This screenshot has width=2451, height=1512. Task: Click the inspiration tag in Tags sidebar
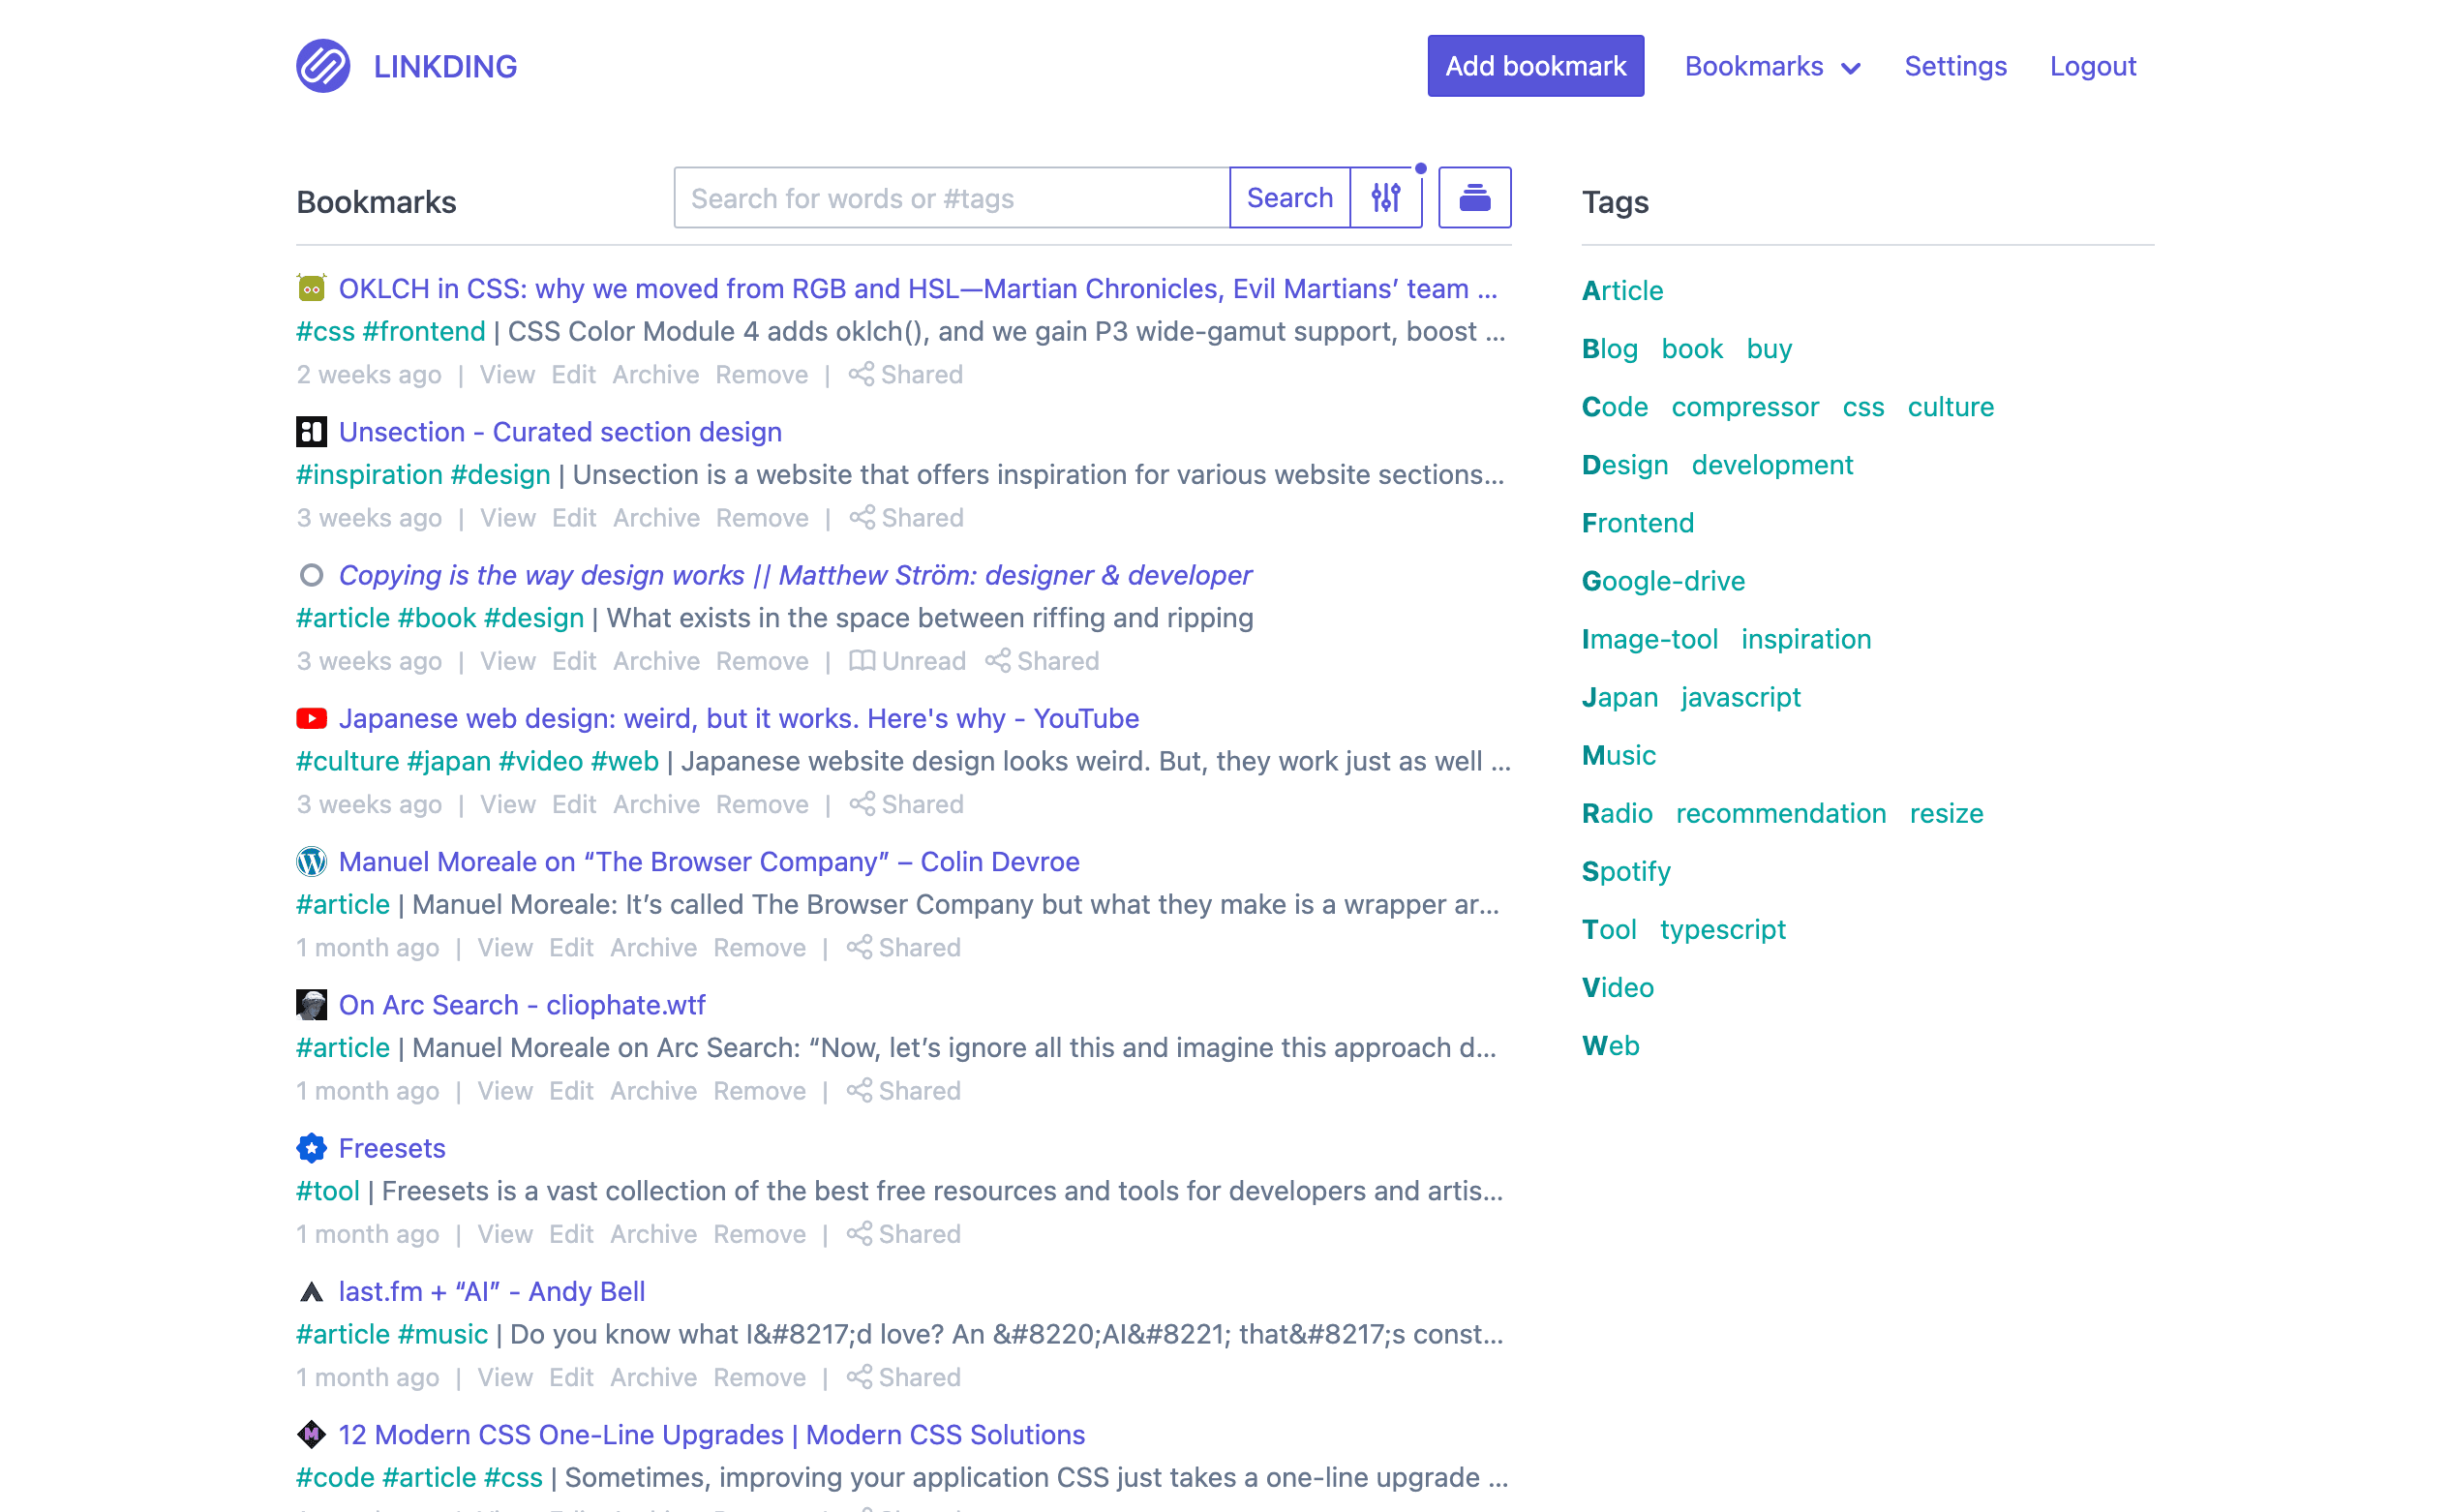(x=1806, y=639)
